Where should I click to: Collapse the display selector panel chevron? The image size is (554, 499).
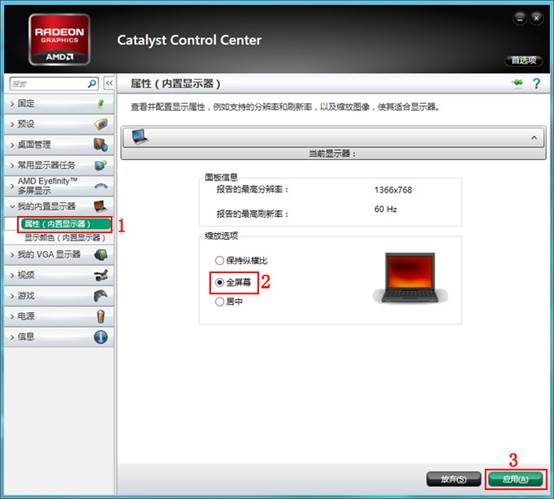click(x=534, y=137)
